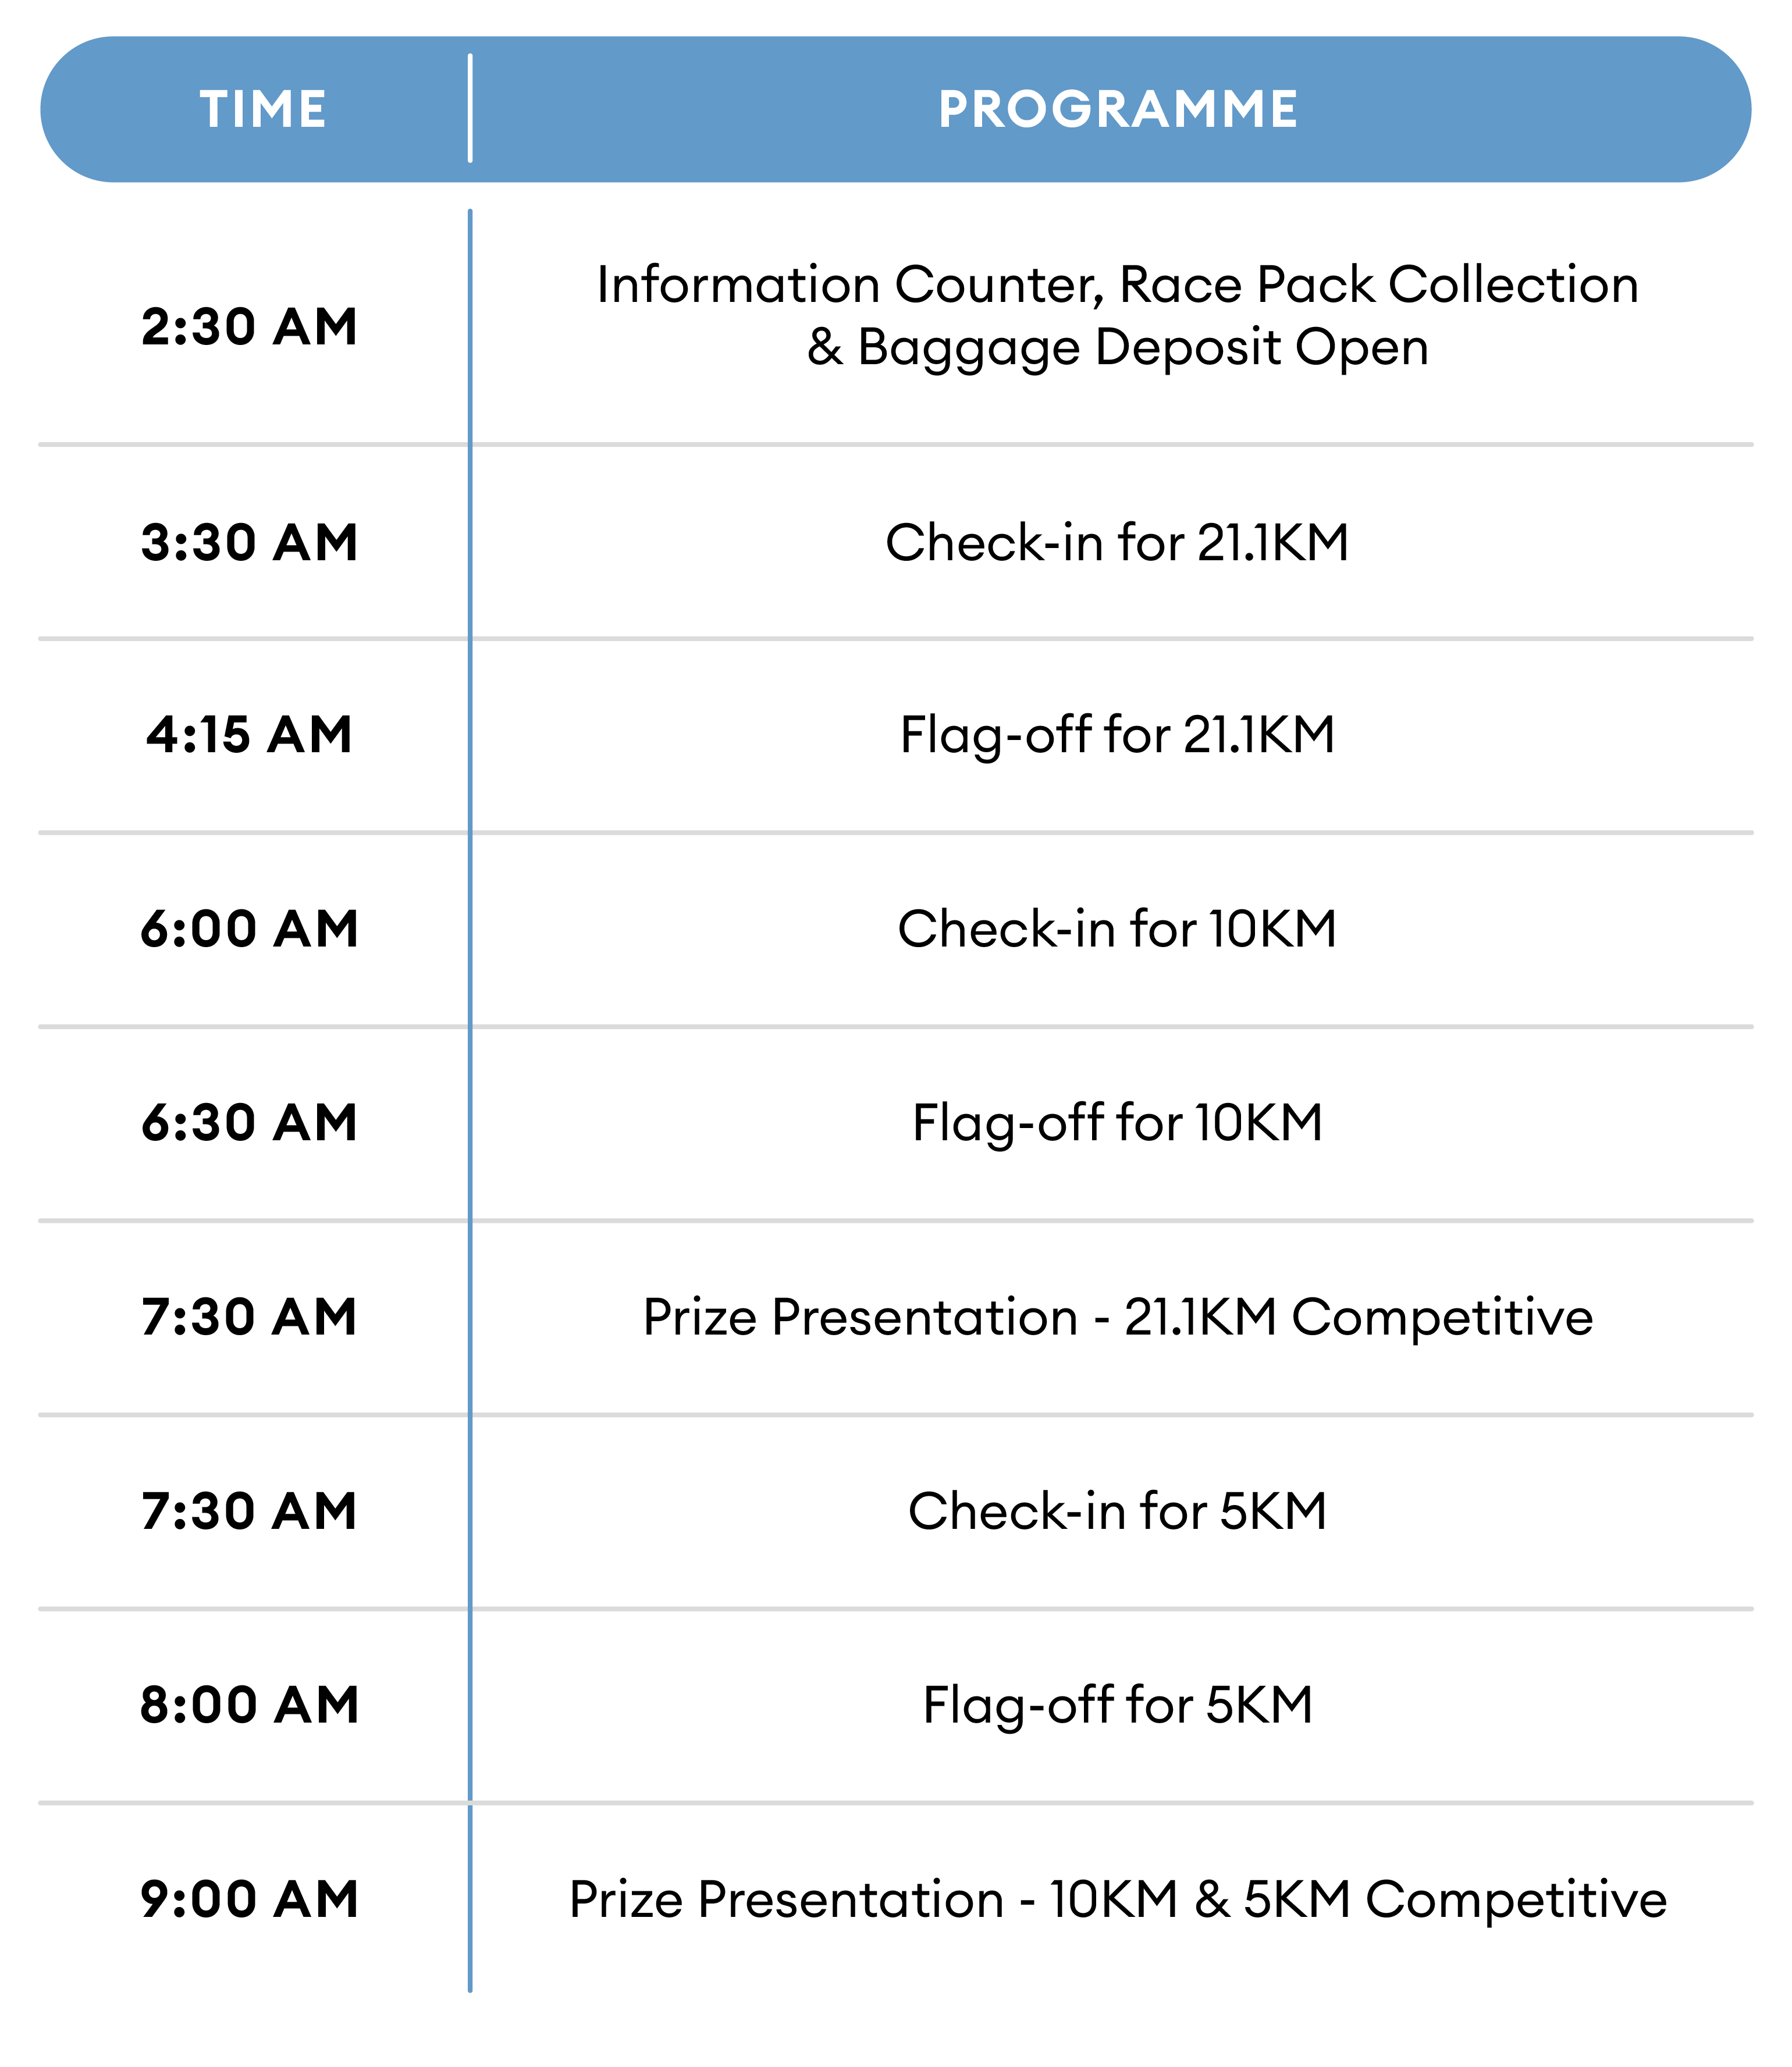
Task: Select the 6:00 AM time entry
Action: [250, 929]
